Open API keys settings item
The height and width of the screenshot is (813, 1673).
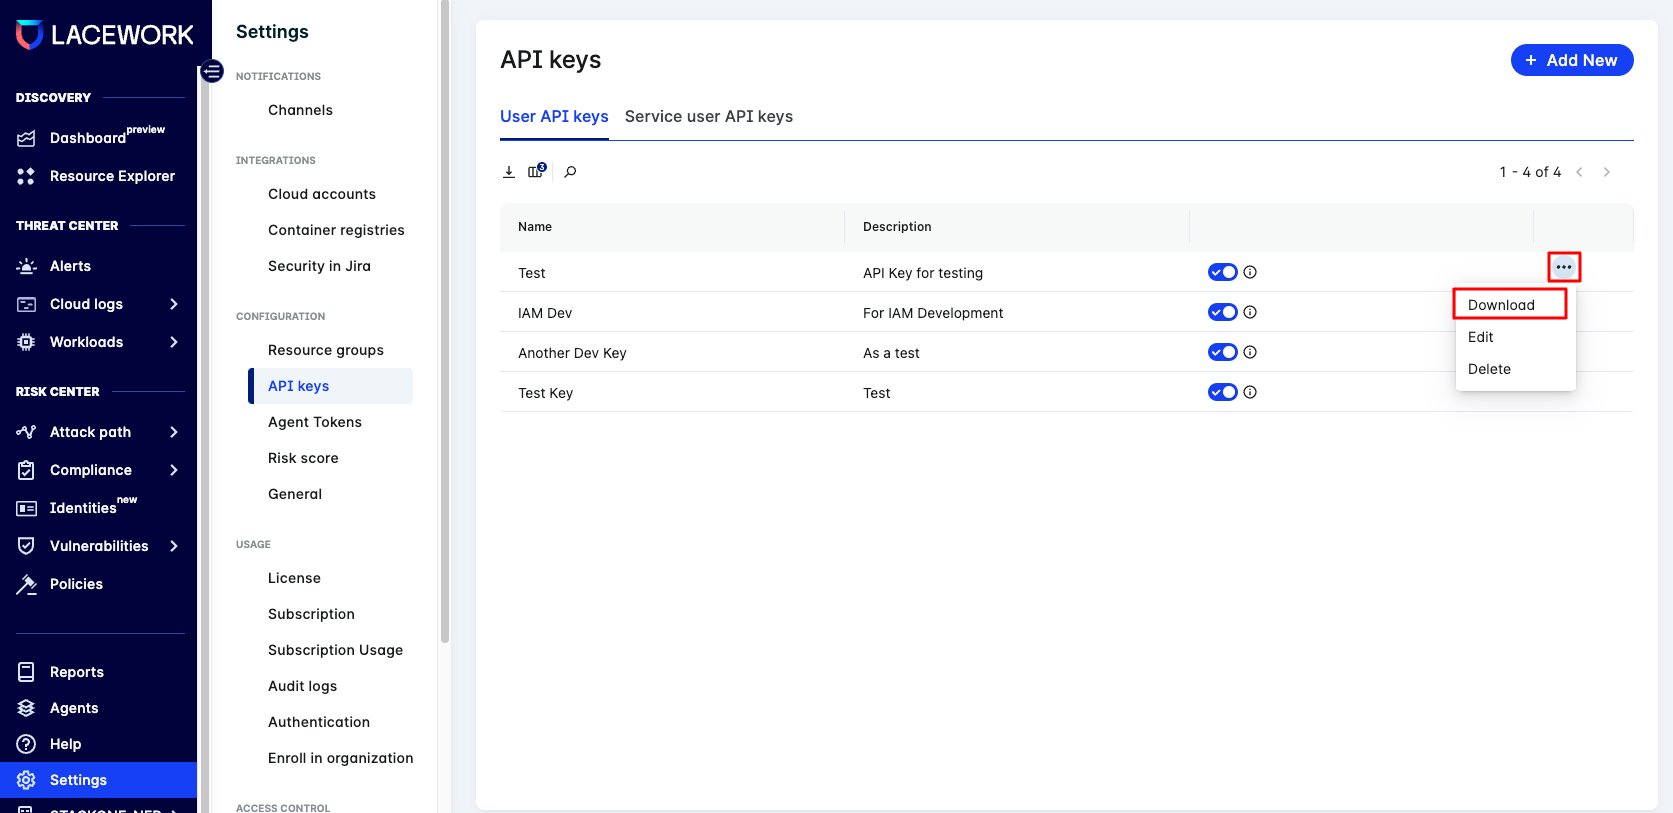click(x=330, y=386)
